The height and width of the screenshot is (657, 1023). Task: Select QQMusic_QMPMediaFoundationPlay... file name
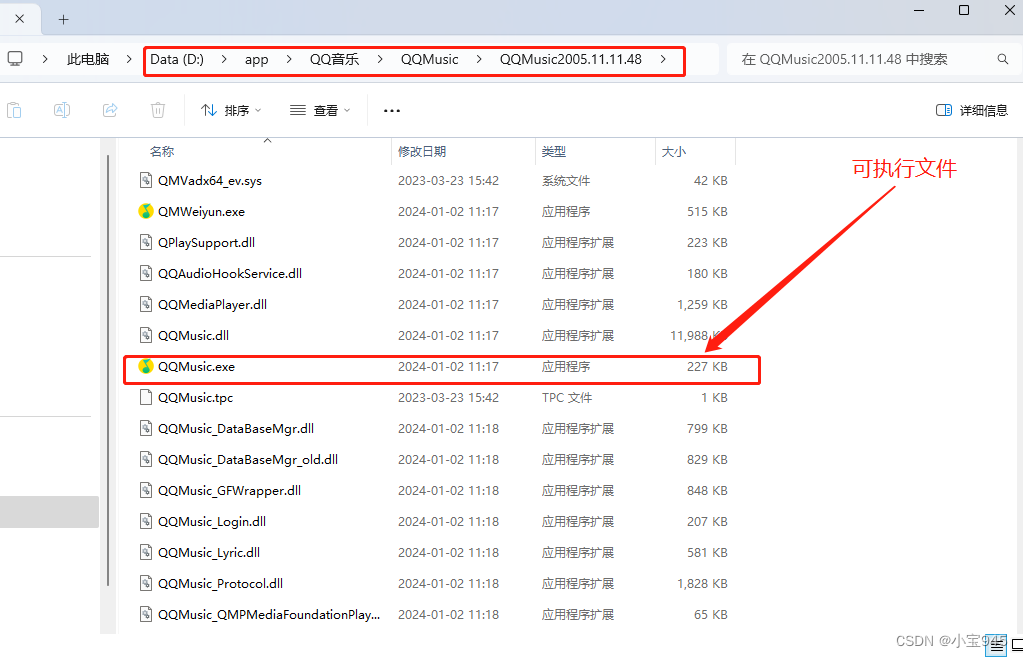[x=269, y=615]
